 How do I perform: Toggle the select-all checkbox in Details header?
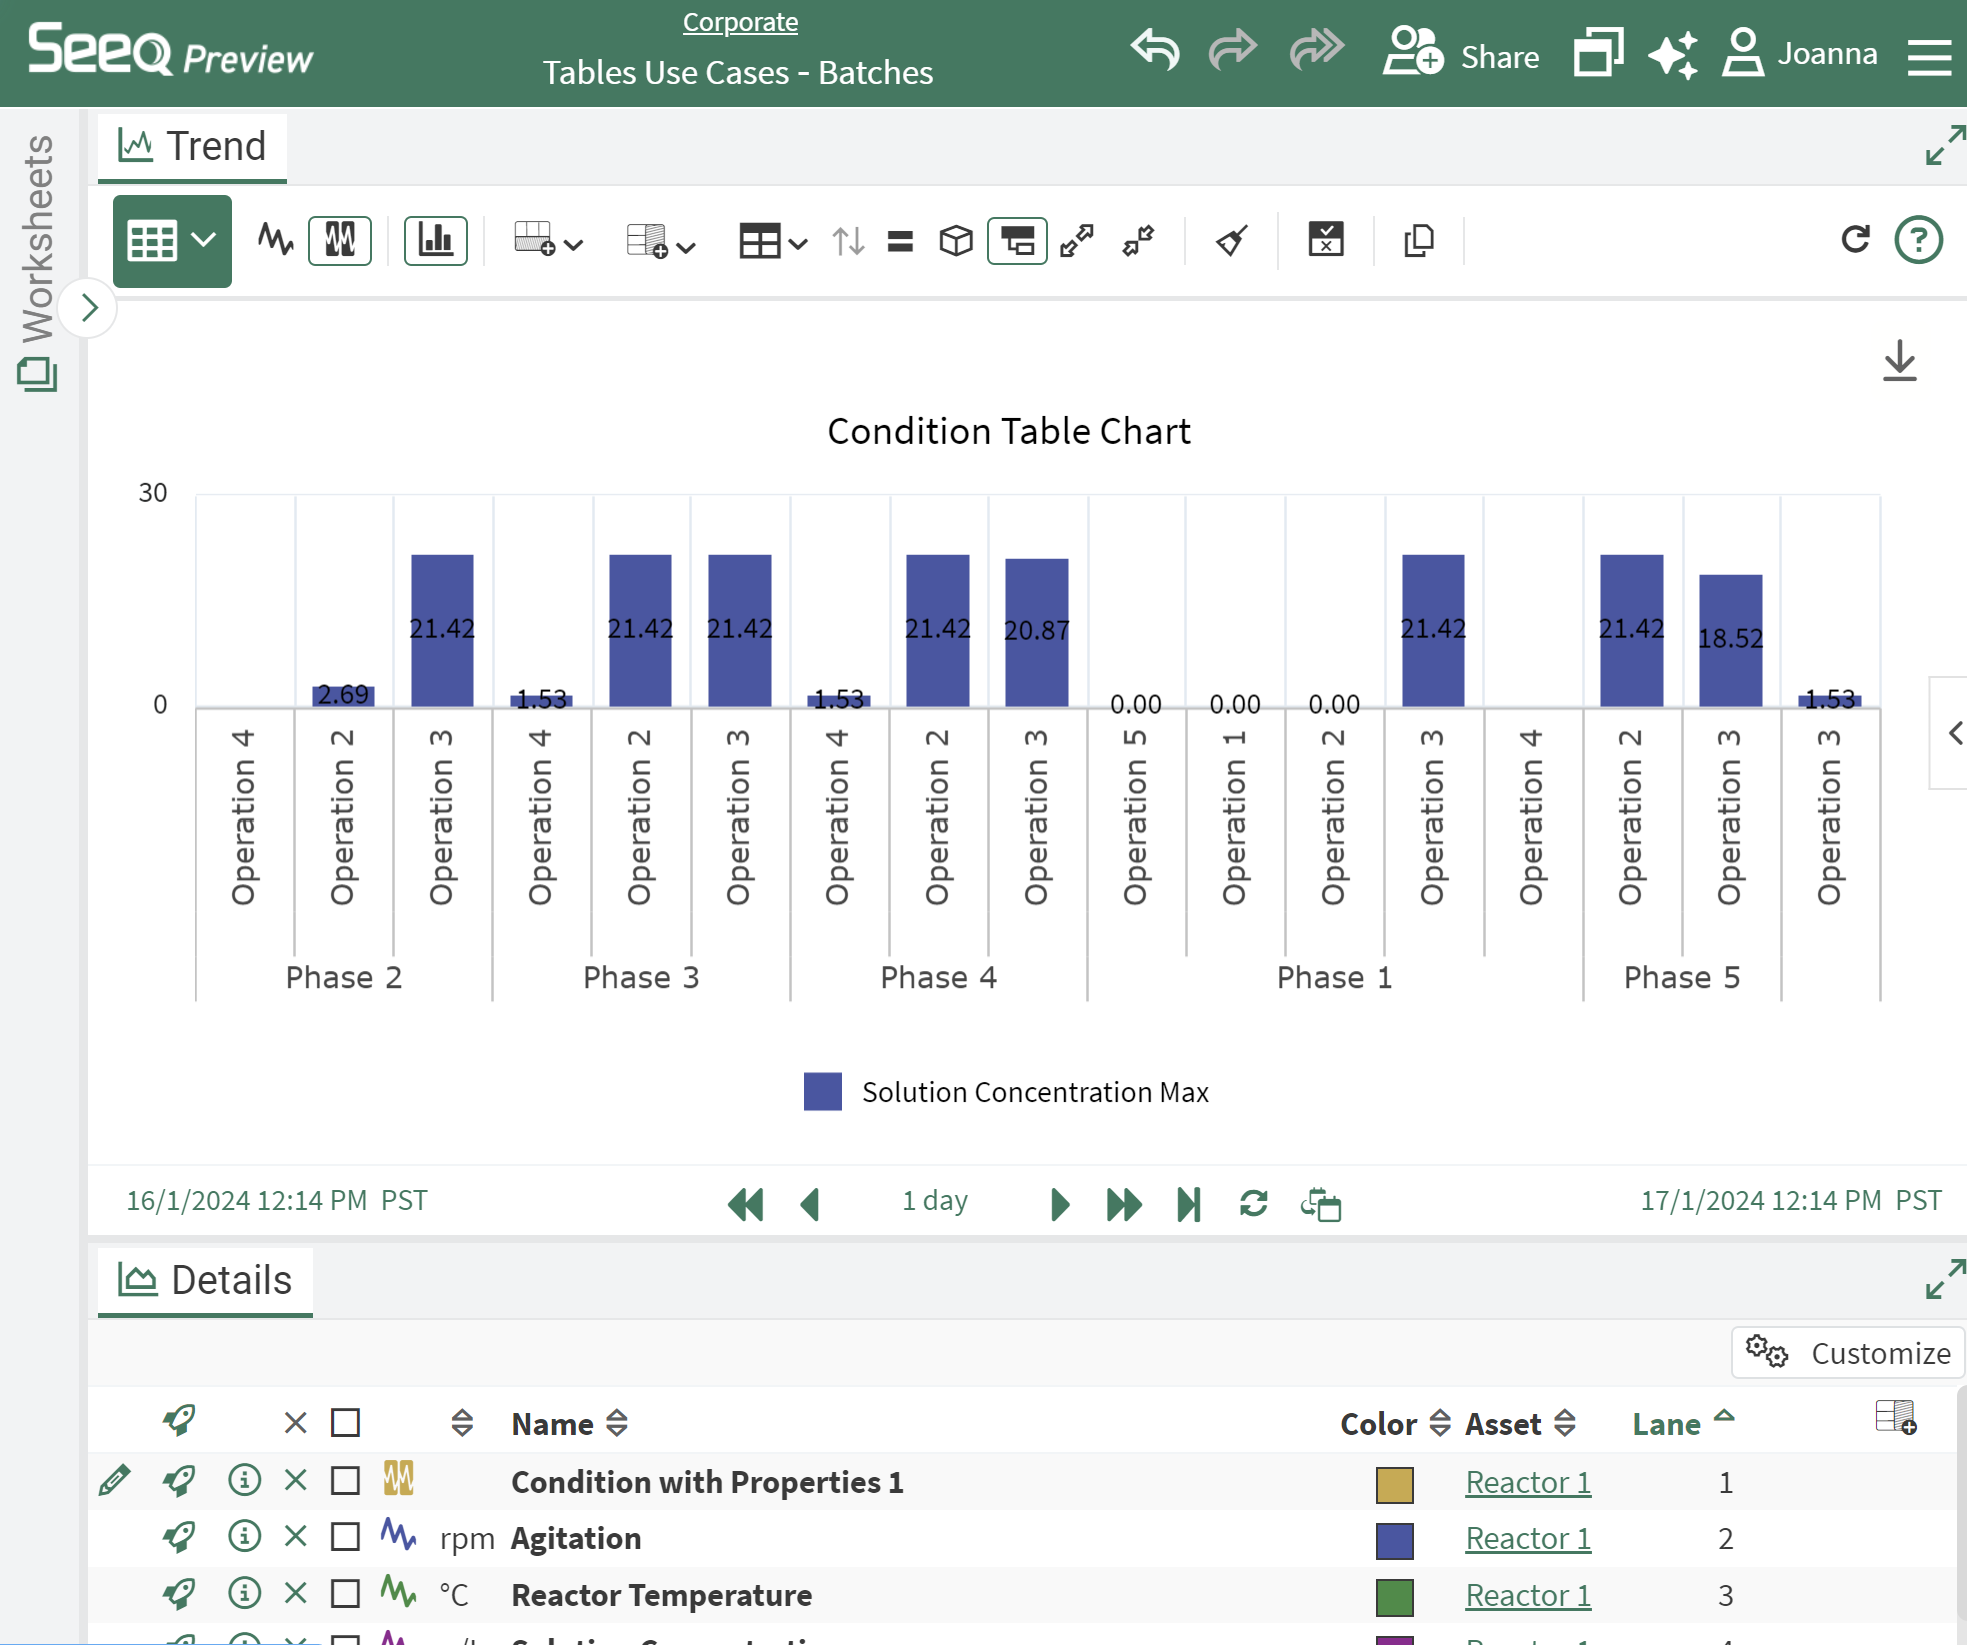click(x=345, y=1422)
